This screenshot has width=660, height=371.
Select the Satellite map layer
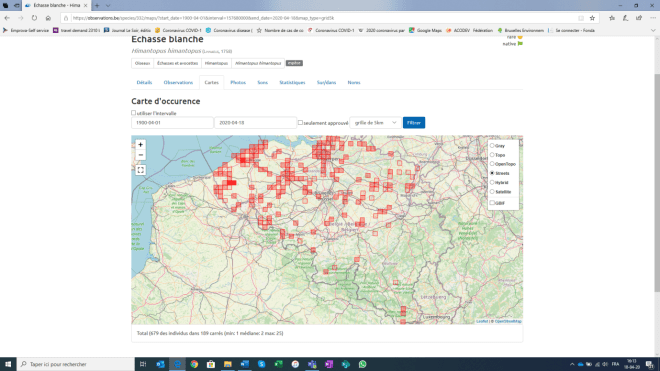click(x=492, y=192)
